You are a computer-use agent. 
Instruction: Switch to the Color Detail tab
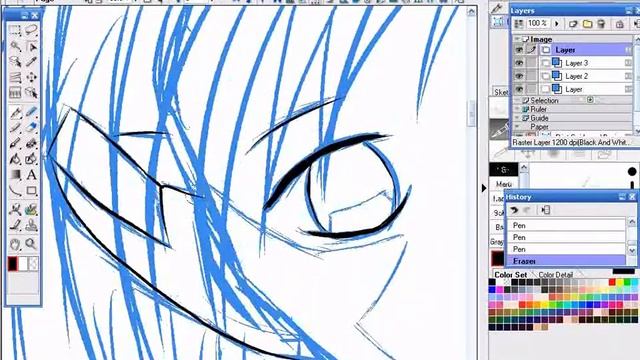pos(556,275)
